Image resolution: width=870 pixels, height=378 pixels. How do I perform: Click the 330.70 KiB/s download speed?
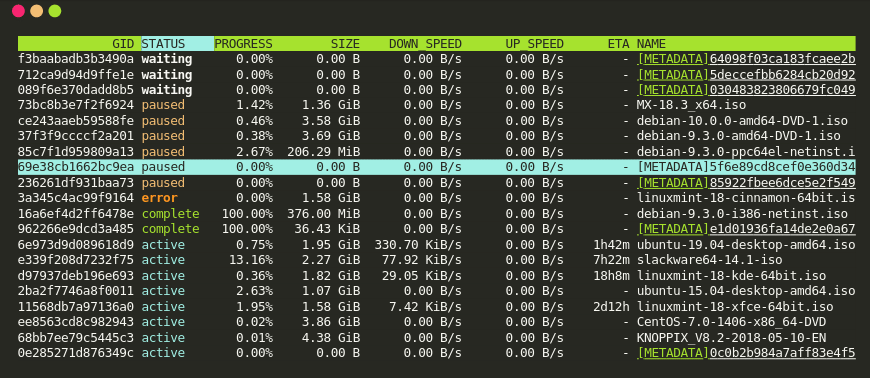418,245
